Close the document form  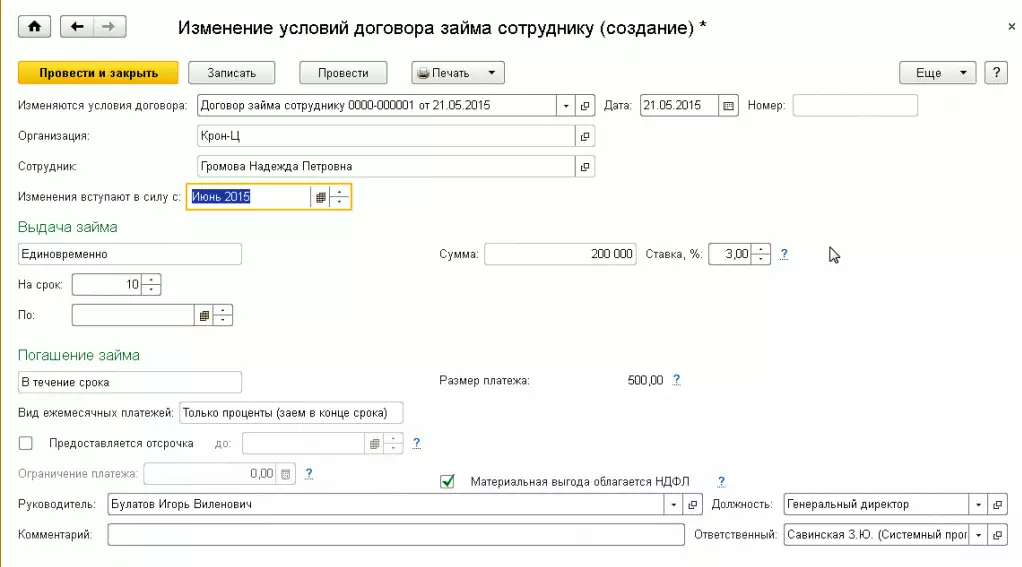(1011, 27)
